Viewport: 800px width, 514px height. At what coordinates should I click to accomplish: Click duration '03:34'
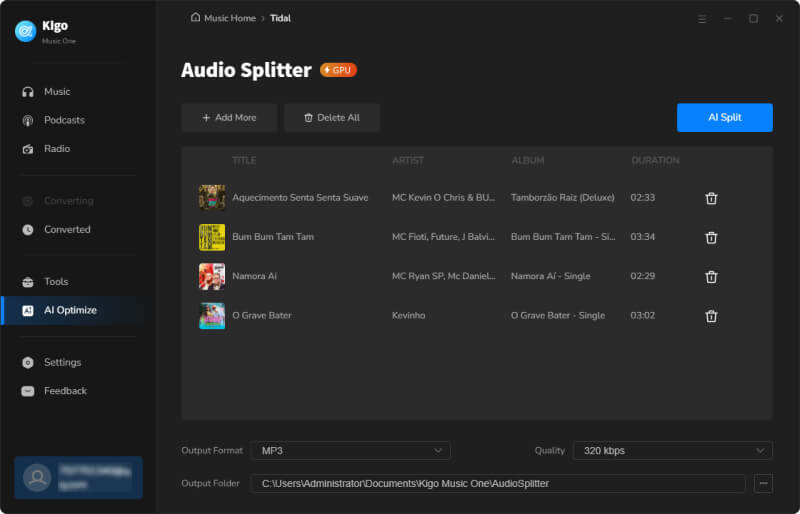coord(642,237)
